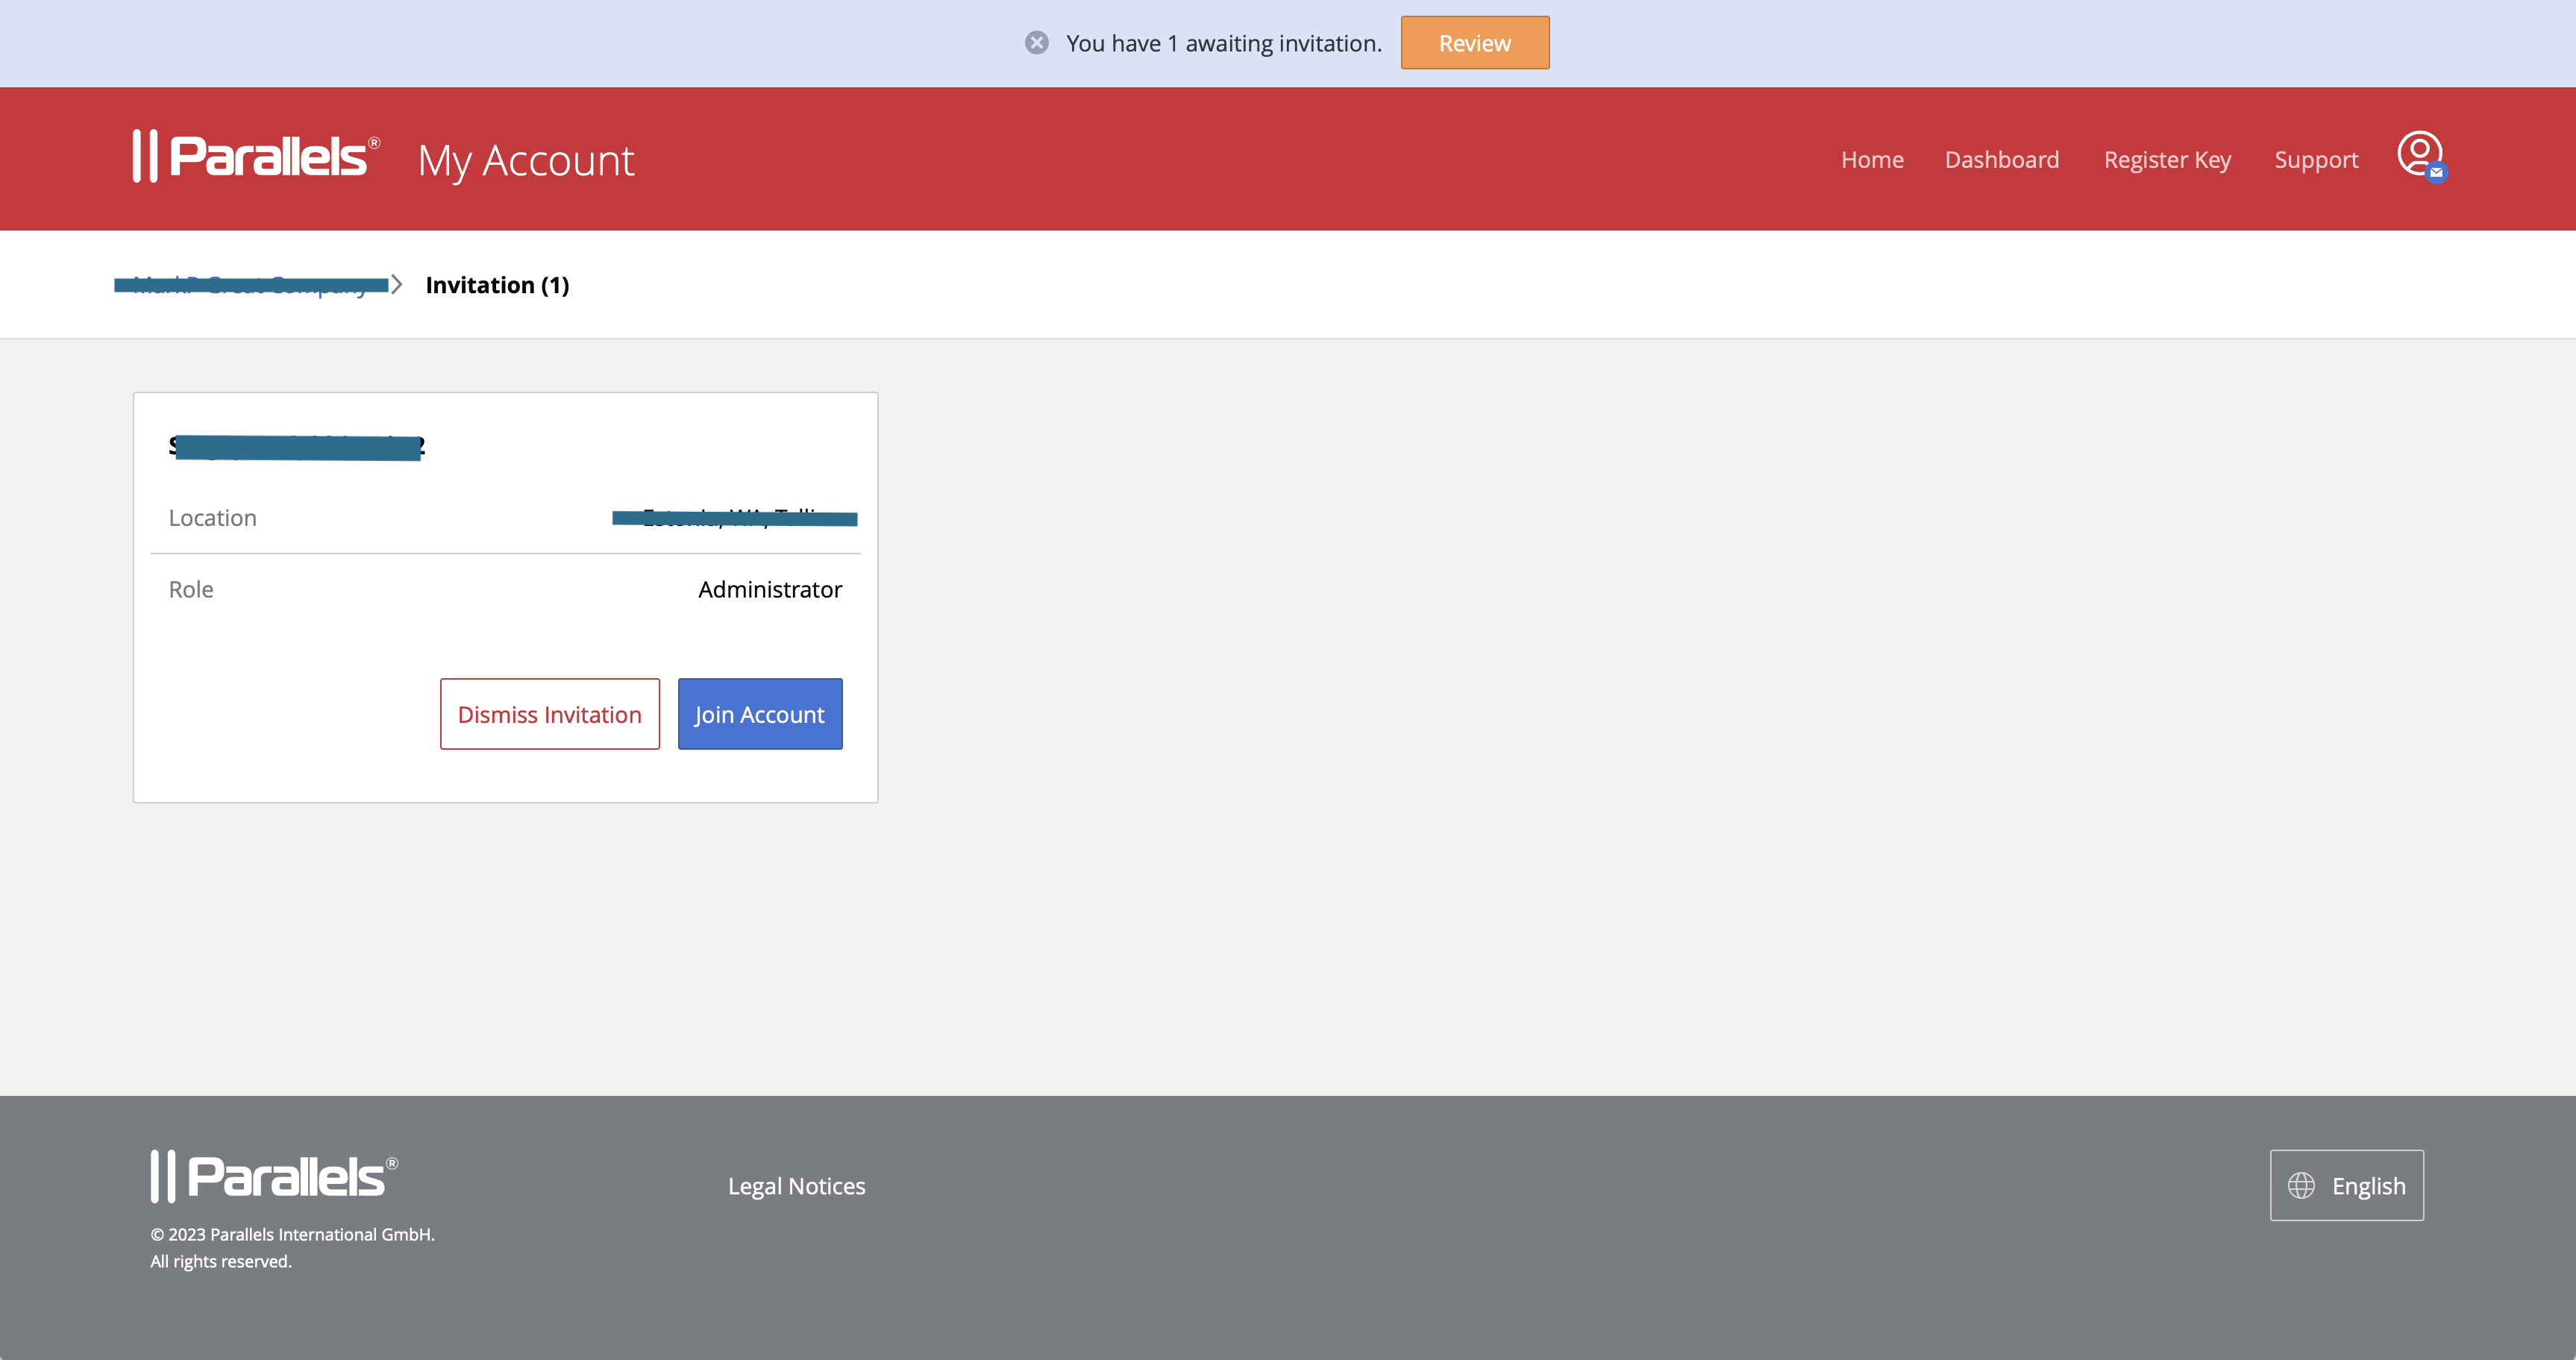
Task: Open the English language selector
Action: [2347, 1185]
